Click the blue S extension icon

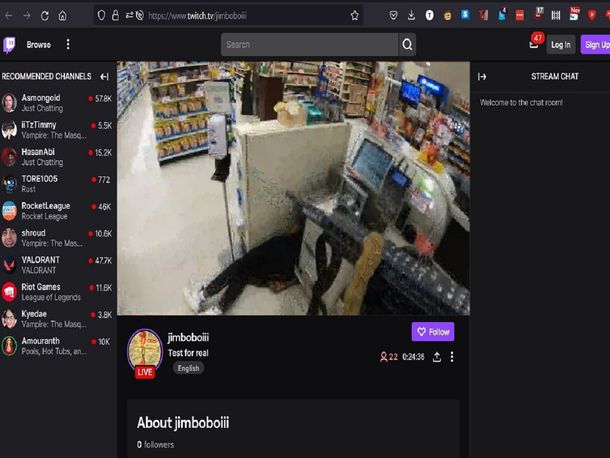[466, 15]
